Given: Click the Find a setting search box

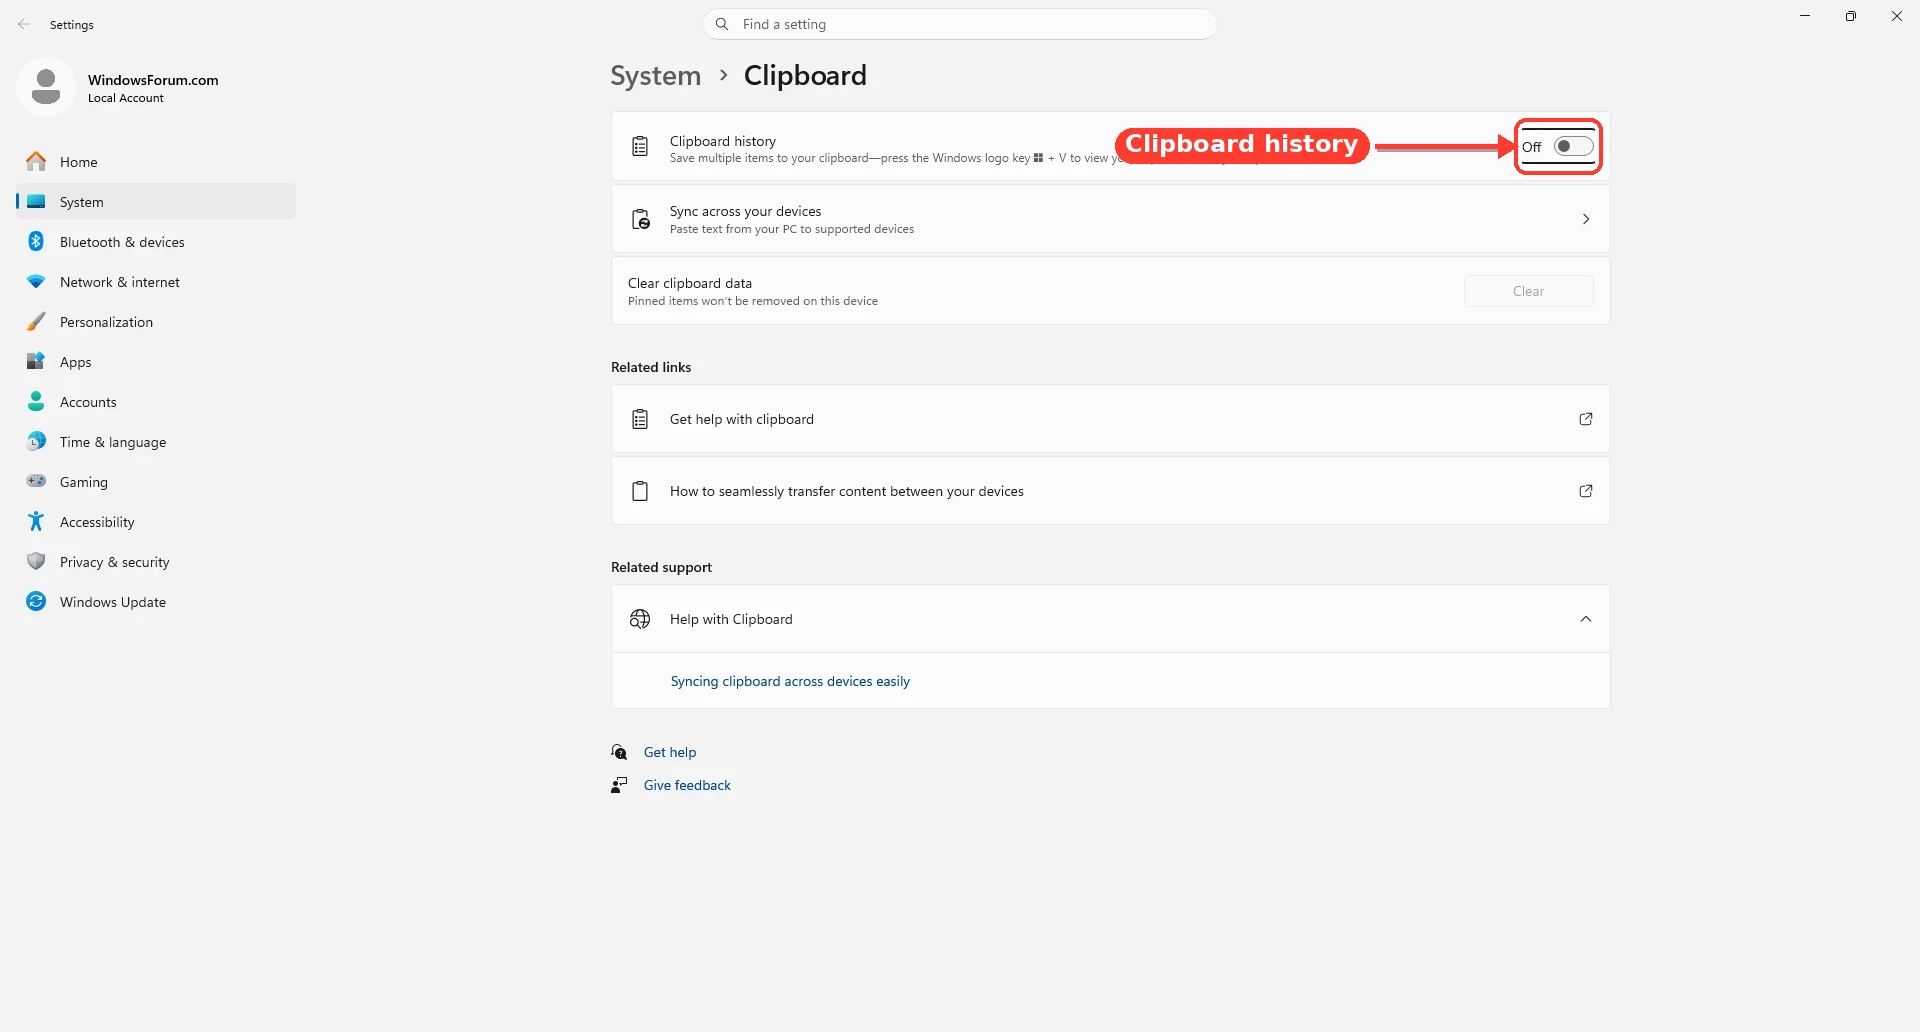Looking at the screenshot, I should [960, 24].
